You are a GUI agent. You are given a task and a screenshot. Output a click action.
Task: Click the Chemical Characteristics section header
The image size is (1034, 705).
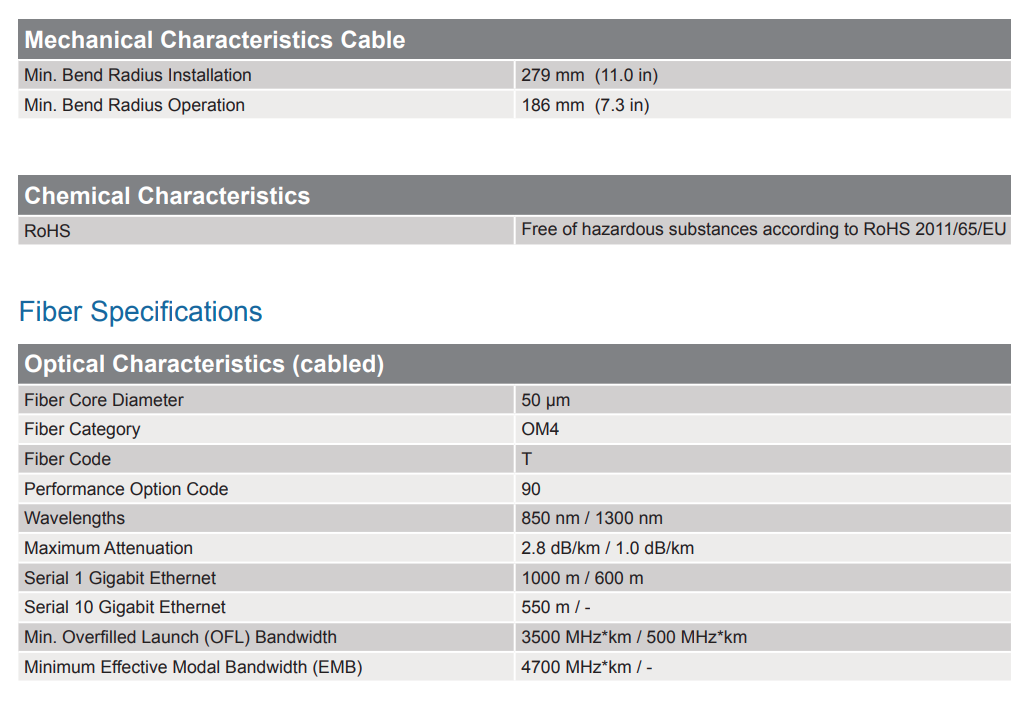[x=167, y=196]
